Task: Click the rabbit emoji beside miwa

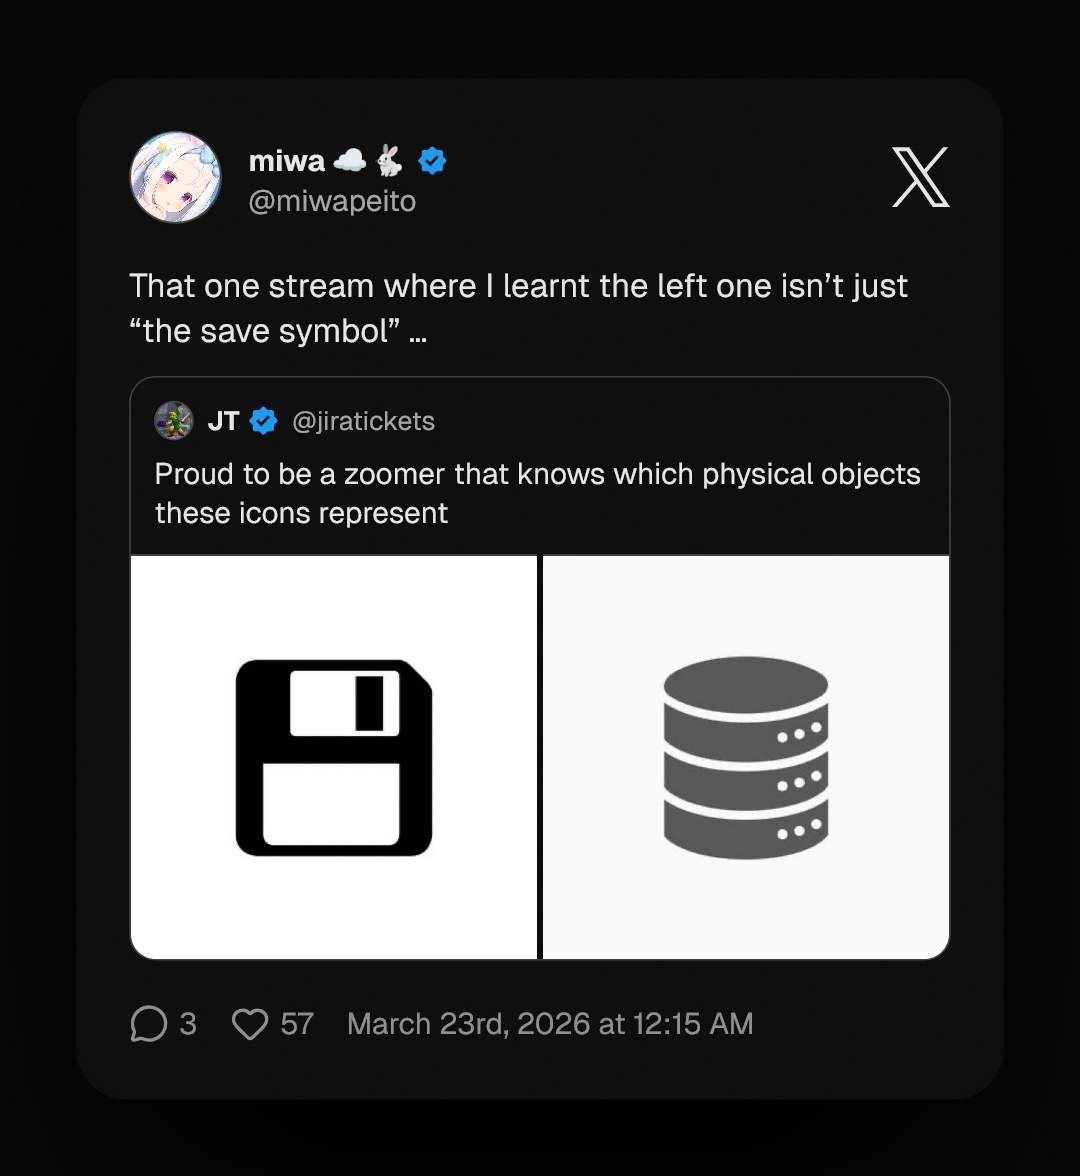Action: coord(389,160)
